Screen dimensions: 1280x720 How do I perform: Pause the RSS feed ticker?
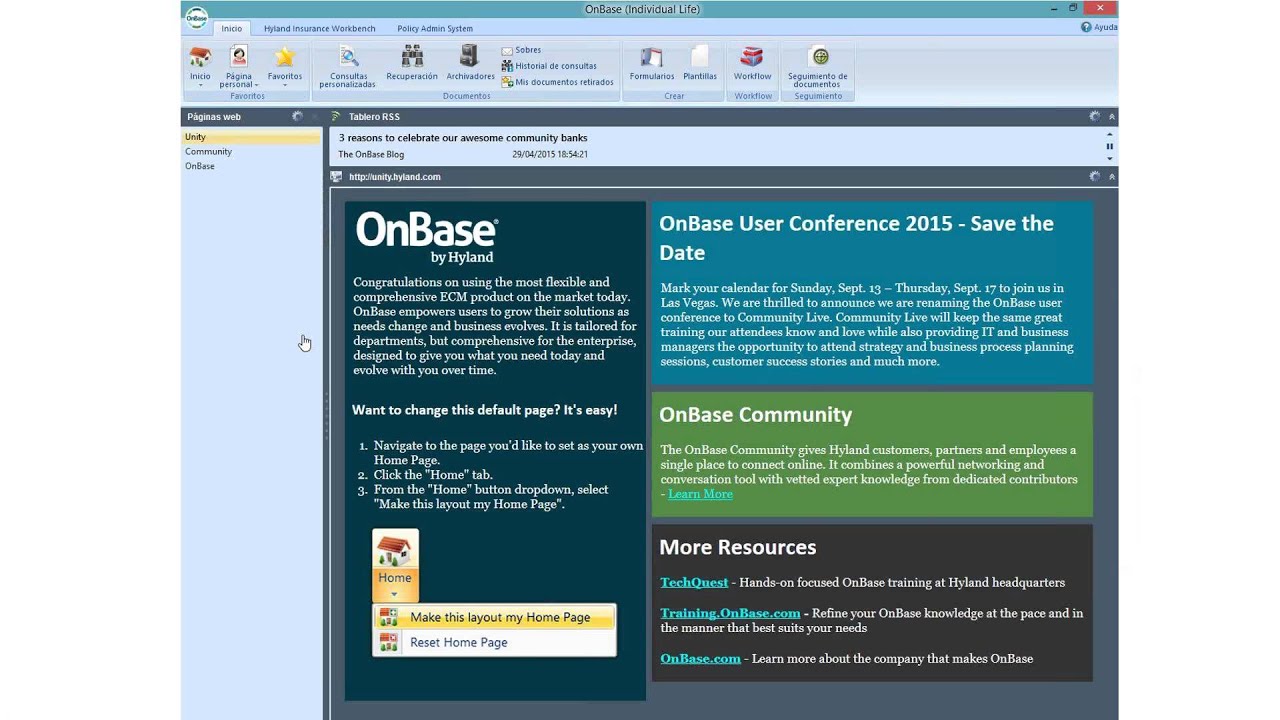coord(1109,146)
